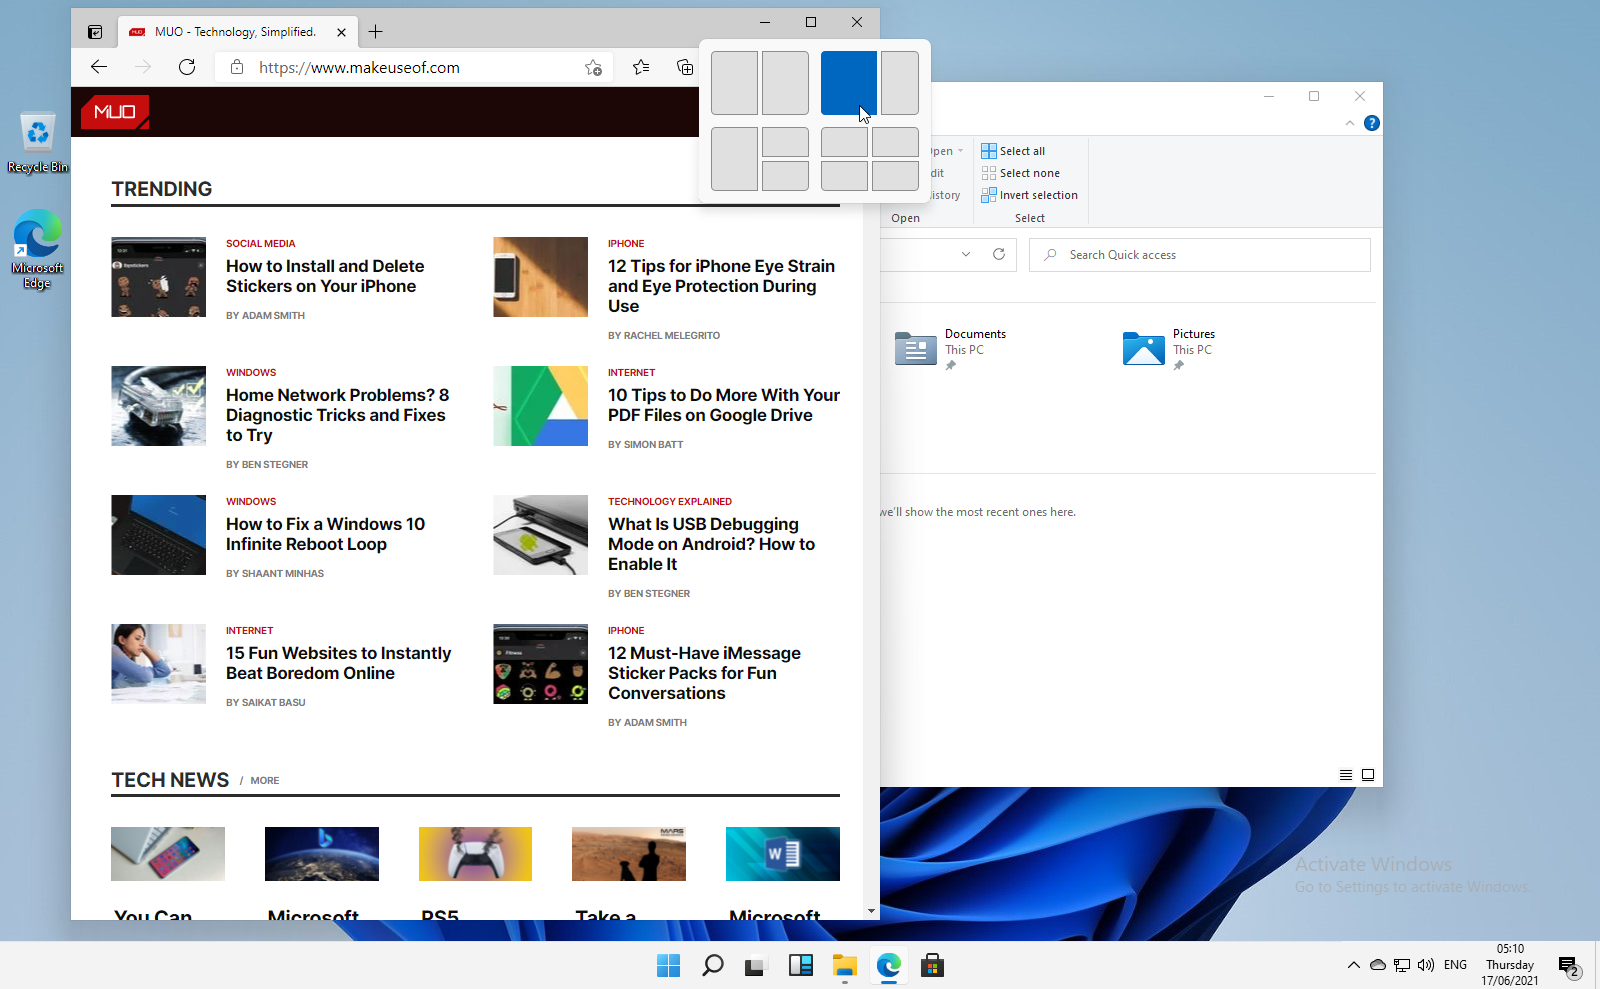Open the tab actions menu icon

(x=95, y=32)
